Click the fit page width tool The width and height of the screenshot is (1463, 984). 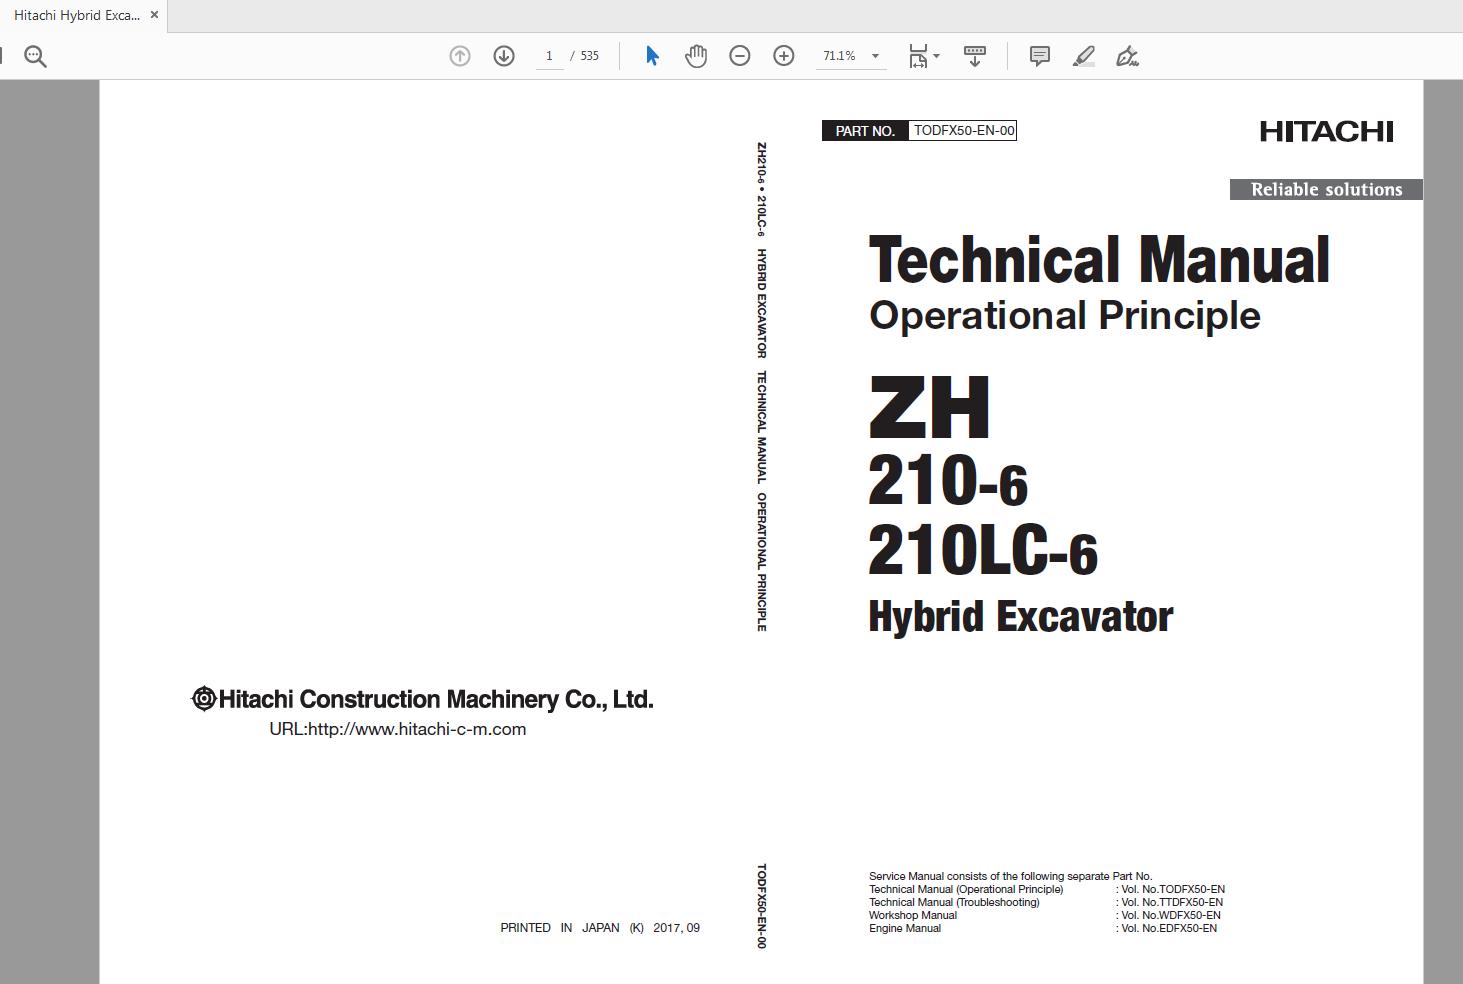tap(918, 56)
